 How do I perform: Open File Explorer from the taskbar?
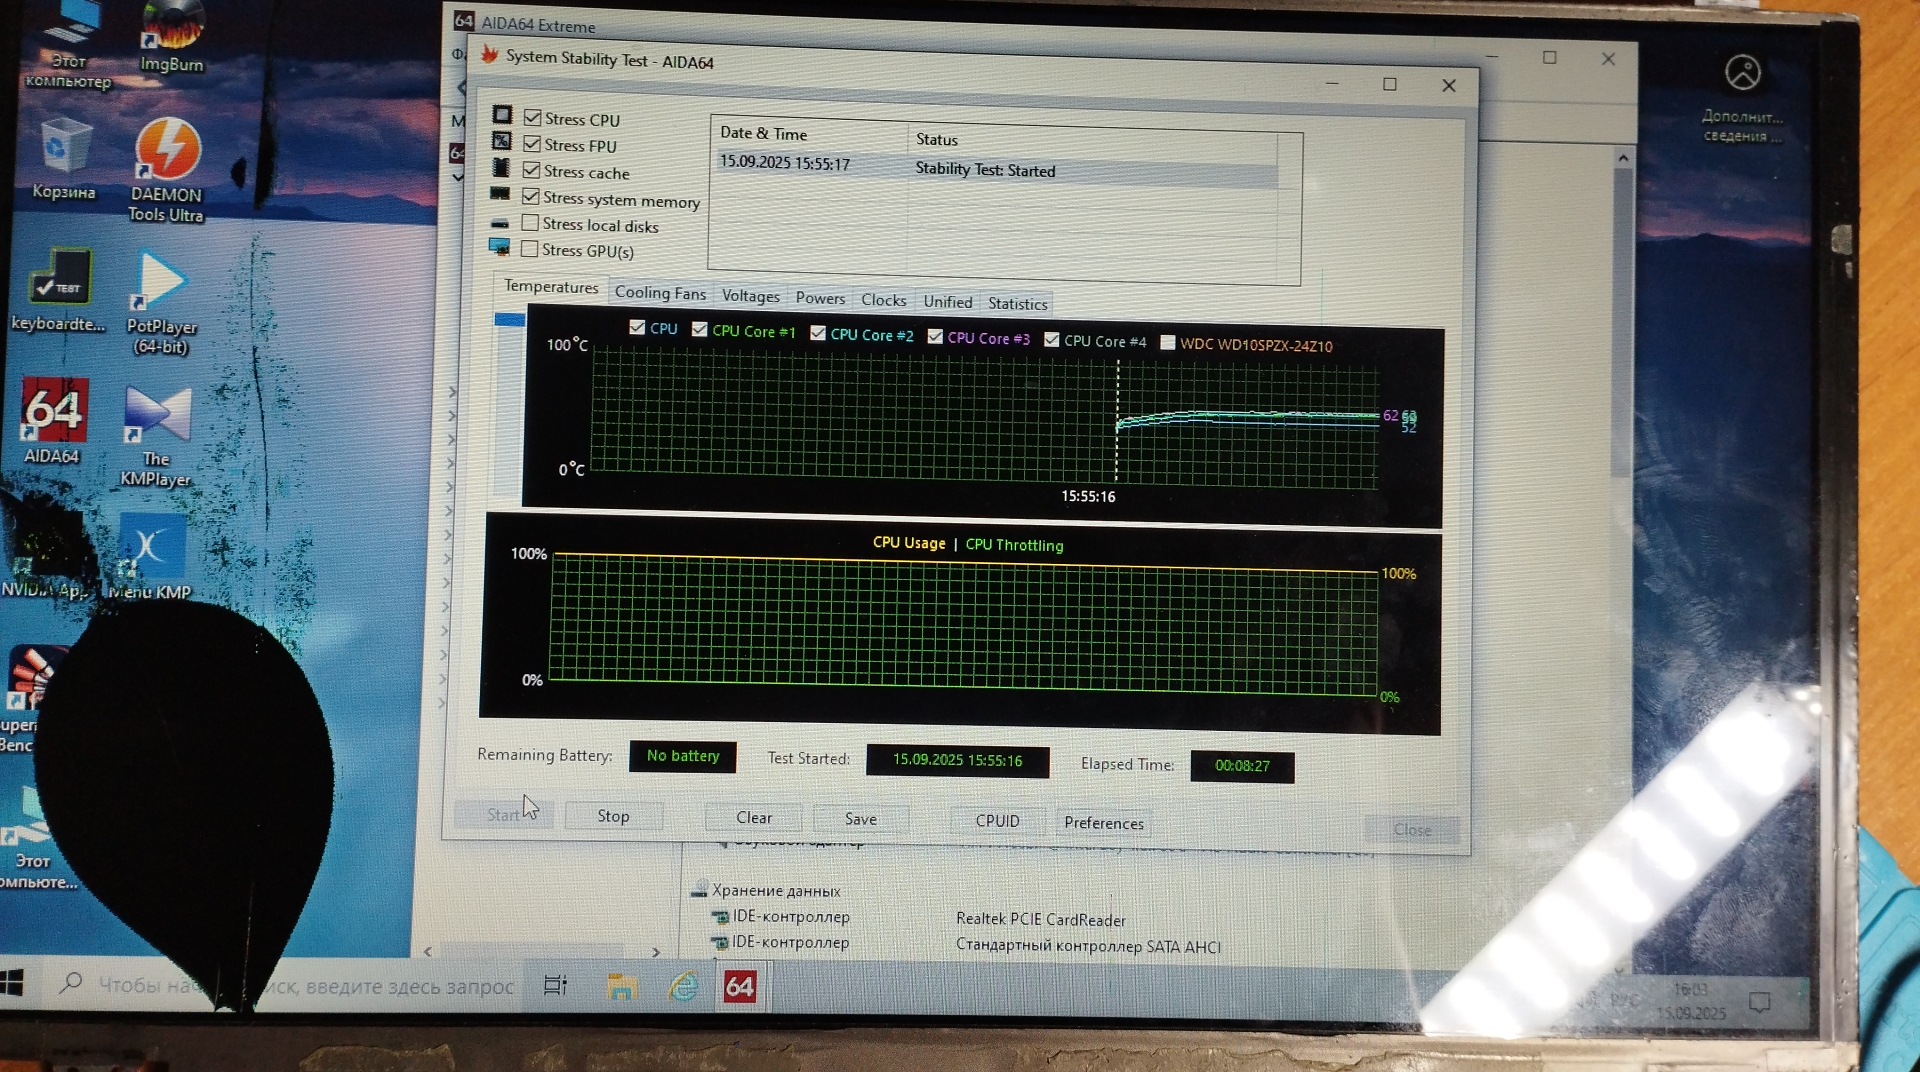click(x=621, y=987)
